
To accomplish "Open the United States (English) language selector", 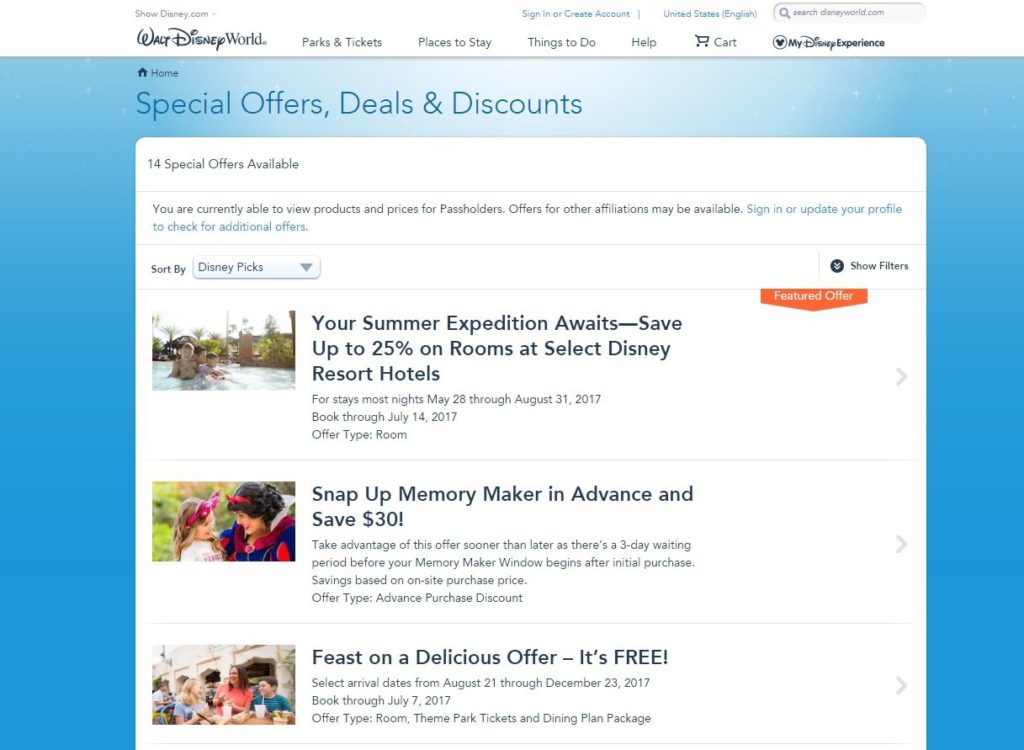I will pos(710,14).
